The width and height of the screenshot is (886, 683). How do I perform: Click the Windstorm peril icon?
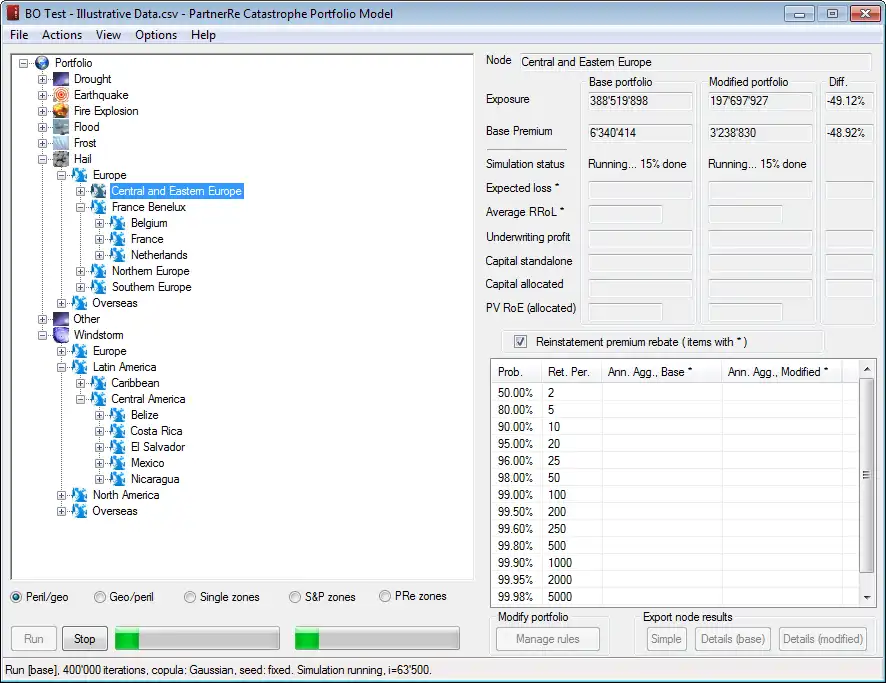click(x=61, y=335)
